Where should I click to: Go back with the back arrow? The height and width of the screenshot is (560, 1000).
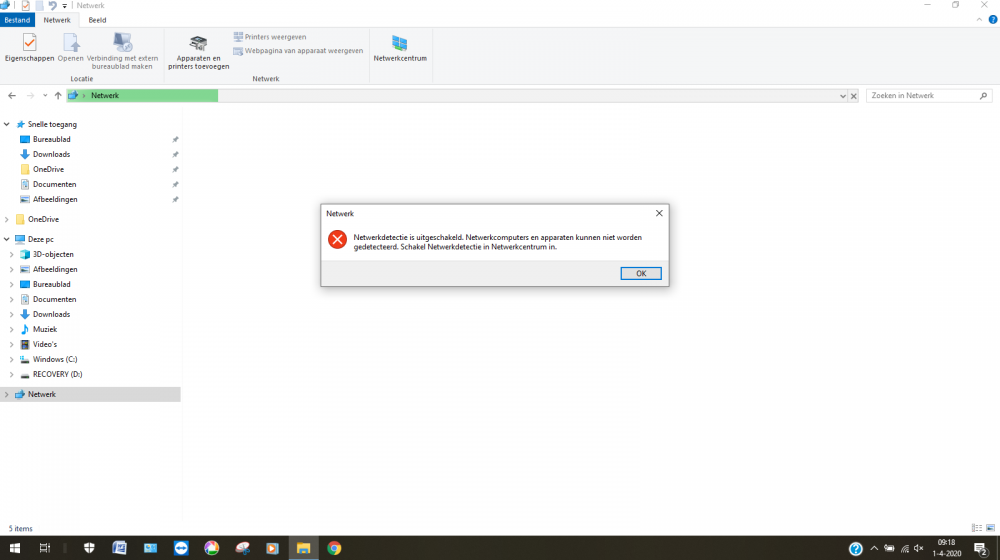11,96
